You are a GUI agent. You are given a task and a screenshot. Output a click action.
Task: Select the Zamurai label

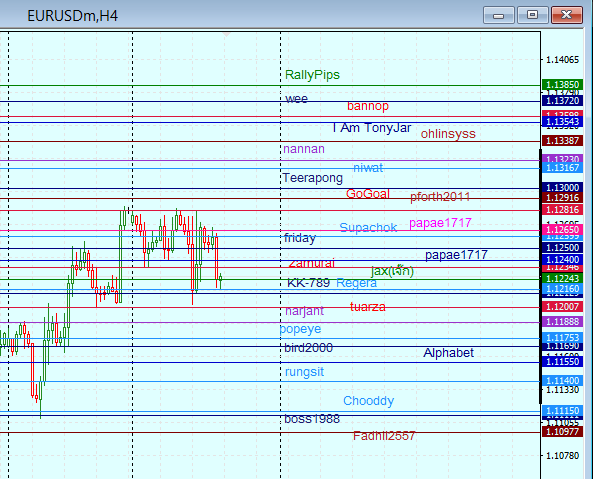pos(312,263)
